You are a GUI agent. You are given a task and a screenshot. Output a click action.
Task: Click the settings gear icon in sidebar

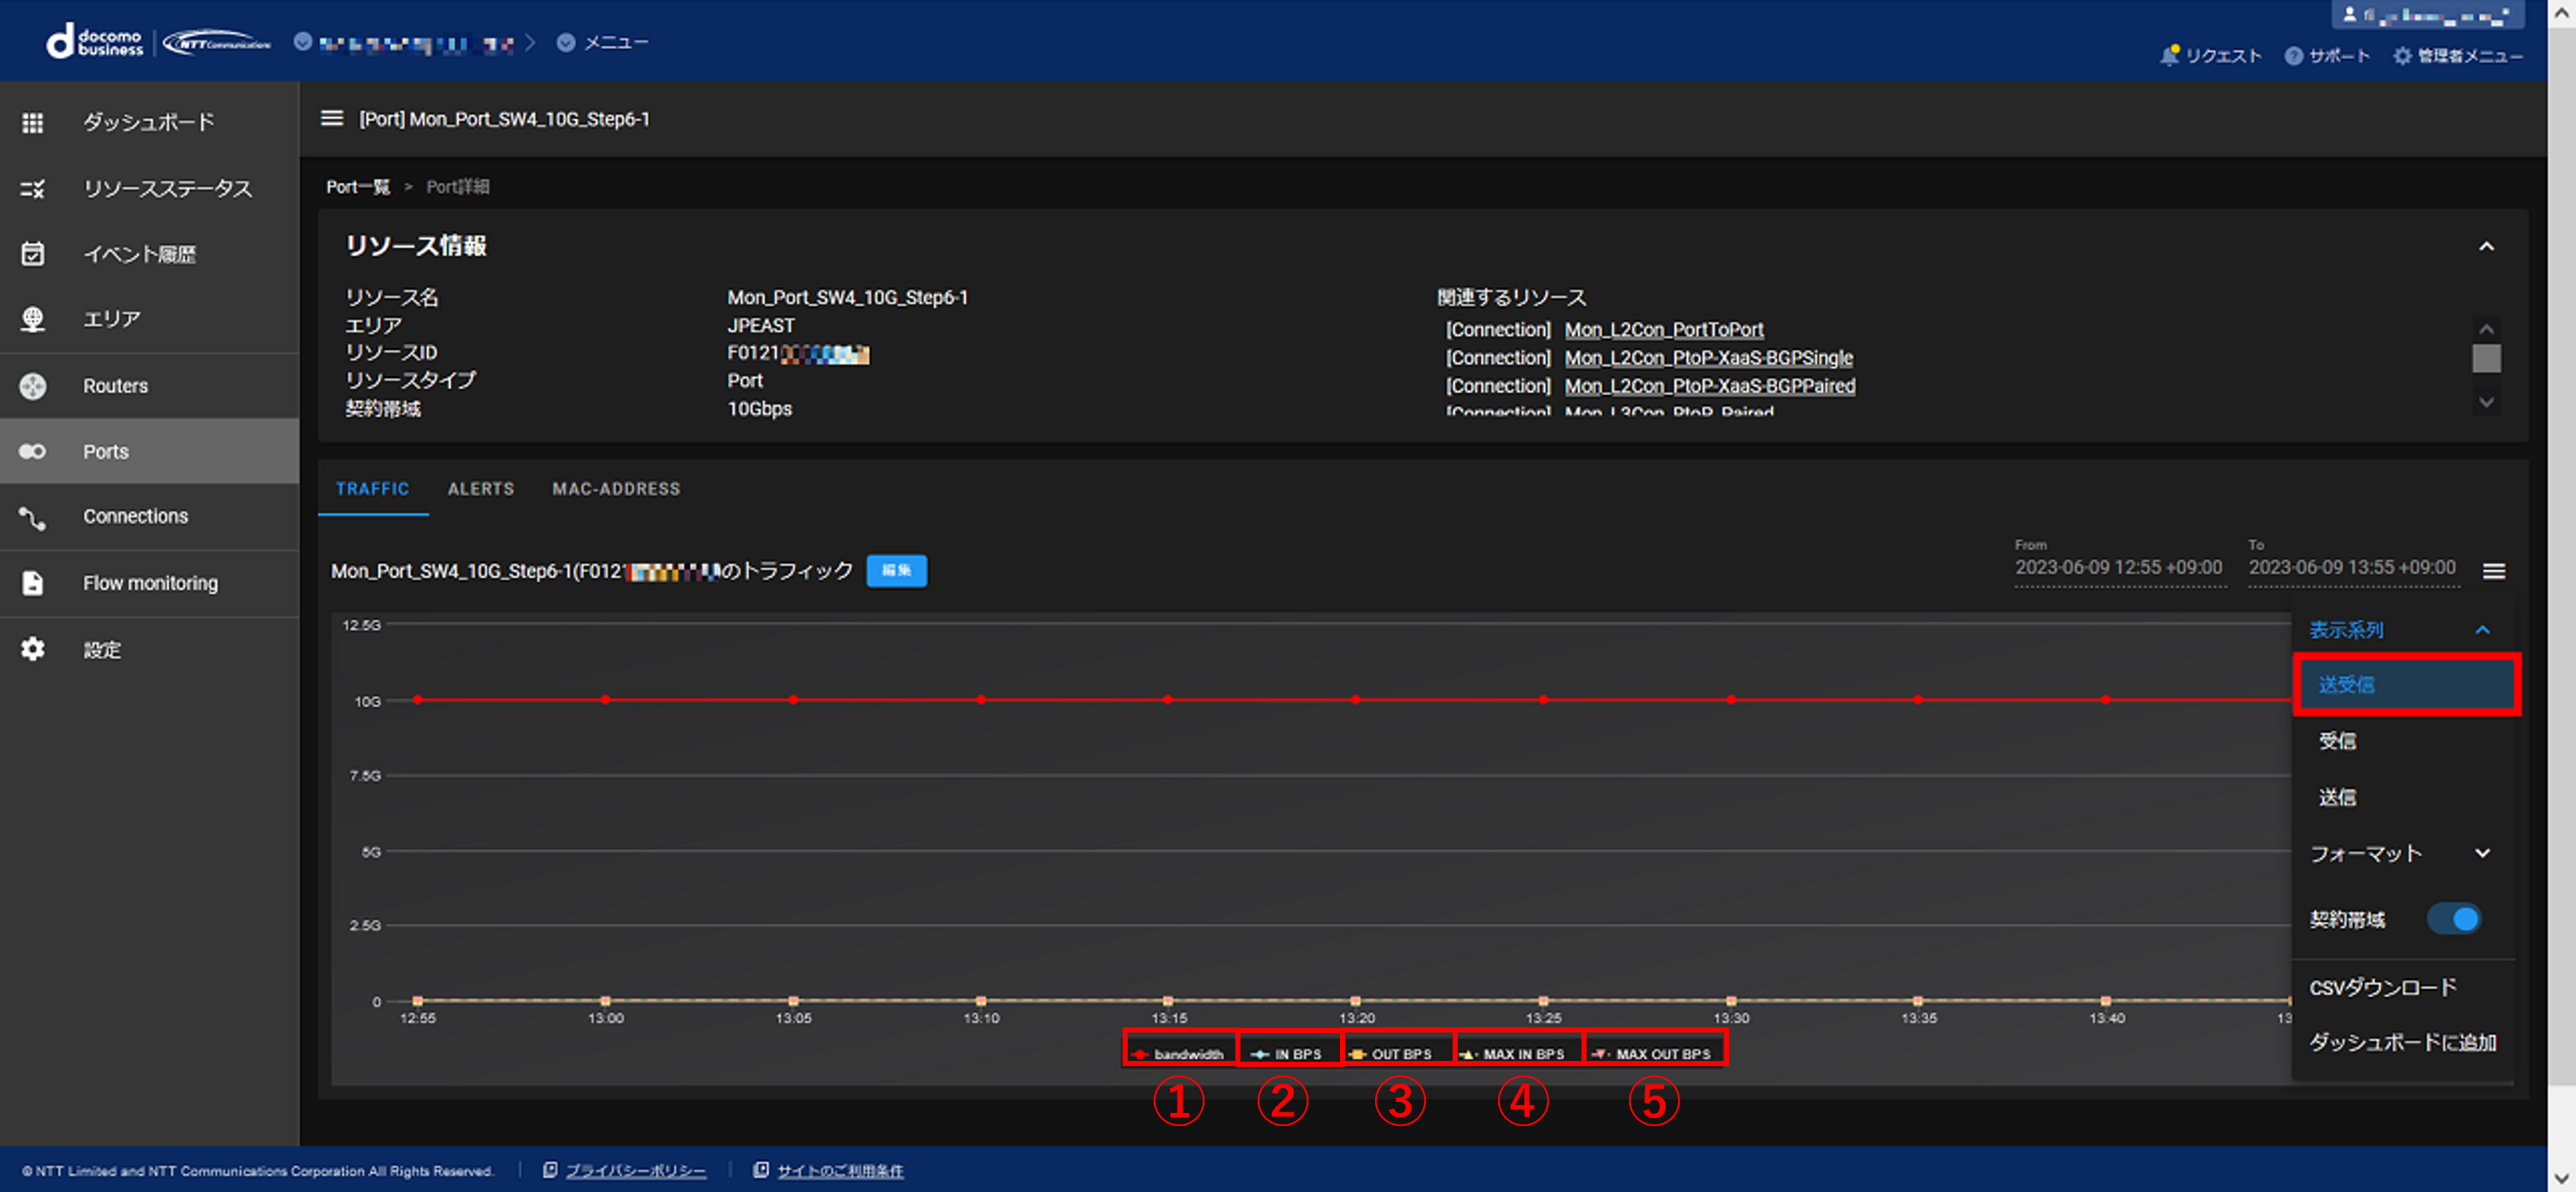coord(33,649)
